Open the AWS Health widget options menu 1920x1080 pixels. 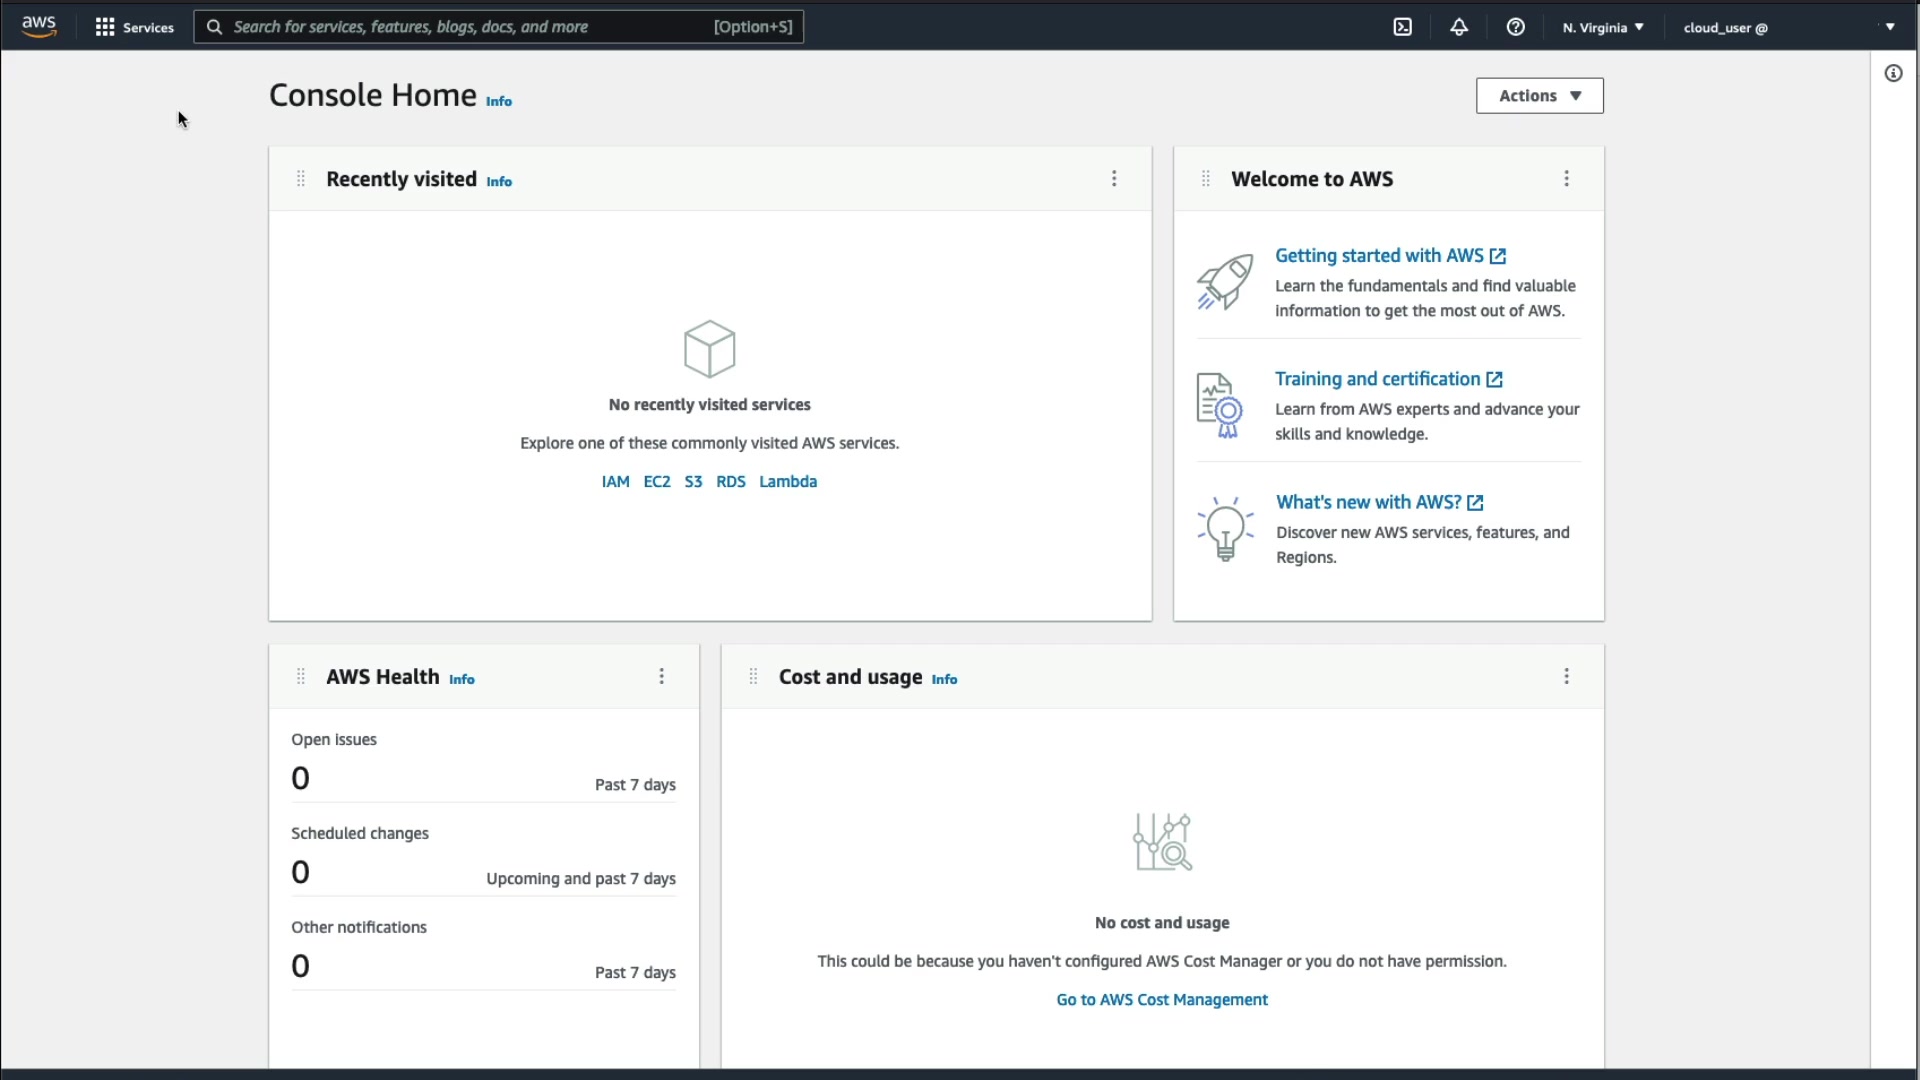(661, 676)
